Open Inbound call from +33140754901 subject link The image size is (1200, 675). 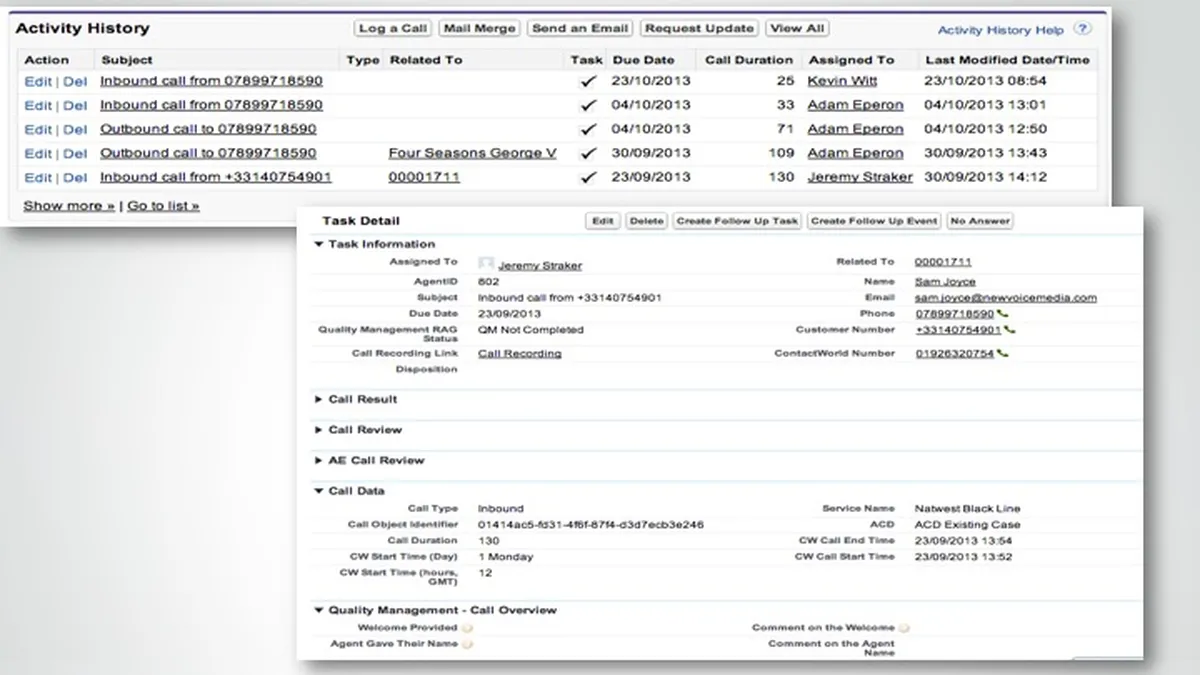216,177
